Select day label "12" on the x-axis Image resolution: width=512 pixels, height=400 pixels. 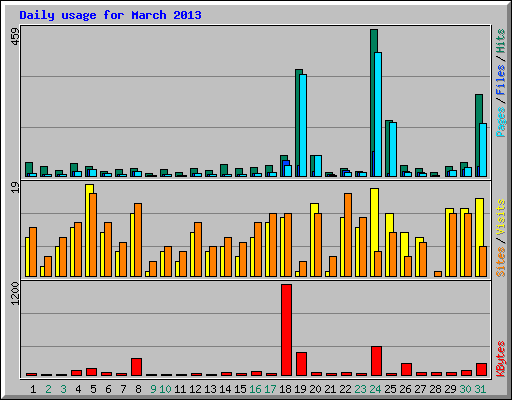195,389
